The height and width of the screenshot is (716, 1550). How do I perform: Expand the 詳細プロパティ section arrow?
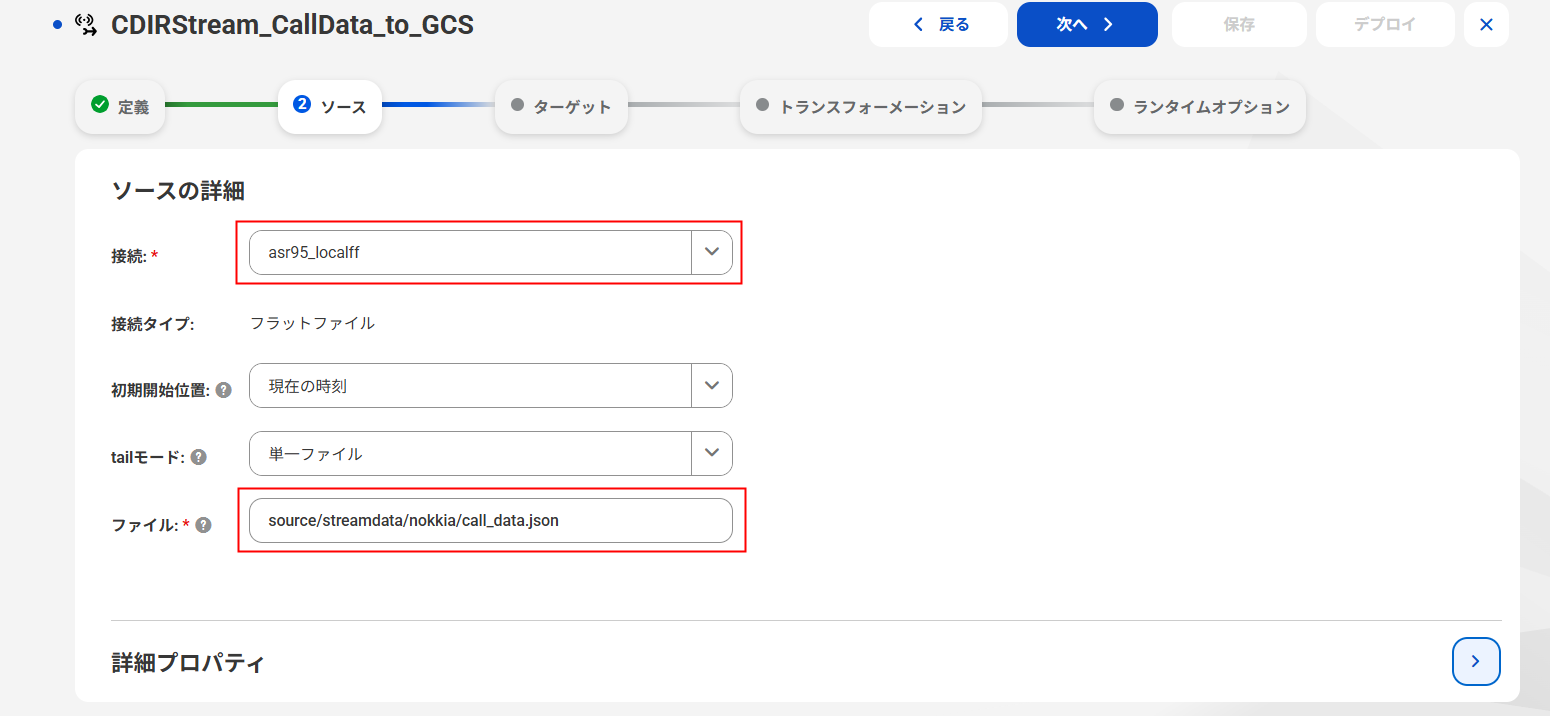[1476, 661]
